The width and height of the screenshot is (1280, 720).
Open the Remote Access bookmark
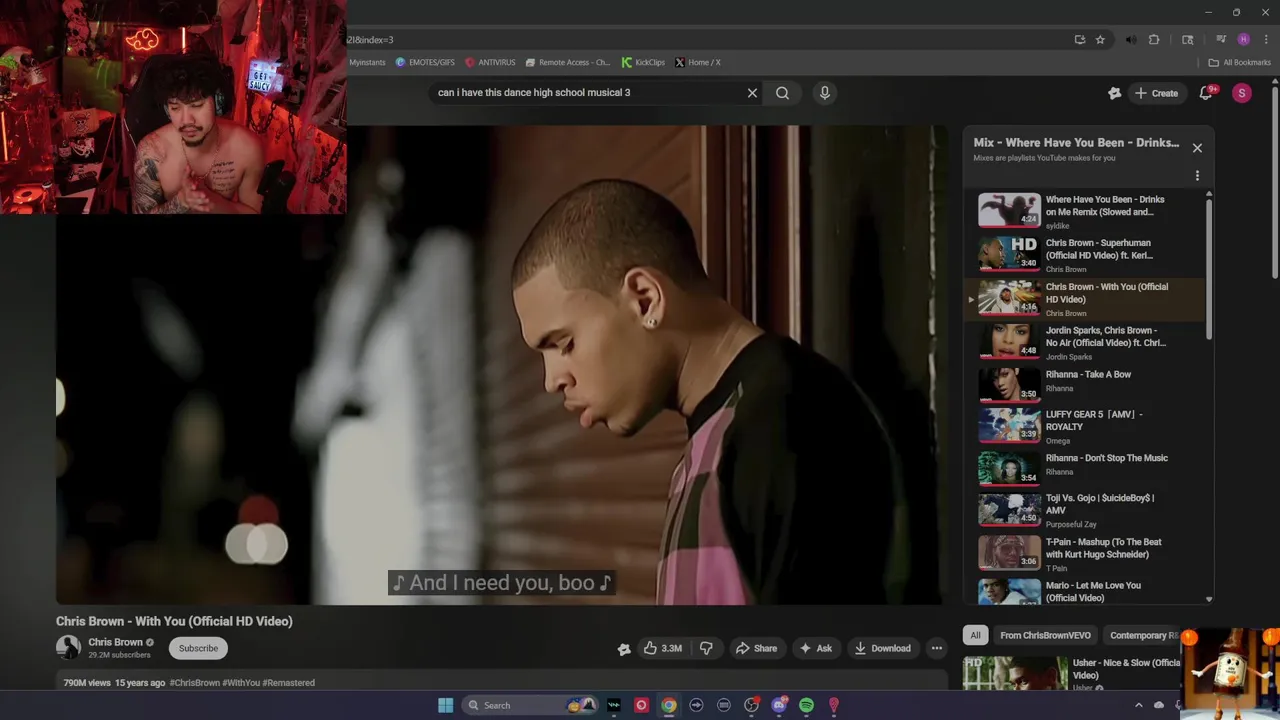pos(567,62)
